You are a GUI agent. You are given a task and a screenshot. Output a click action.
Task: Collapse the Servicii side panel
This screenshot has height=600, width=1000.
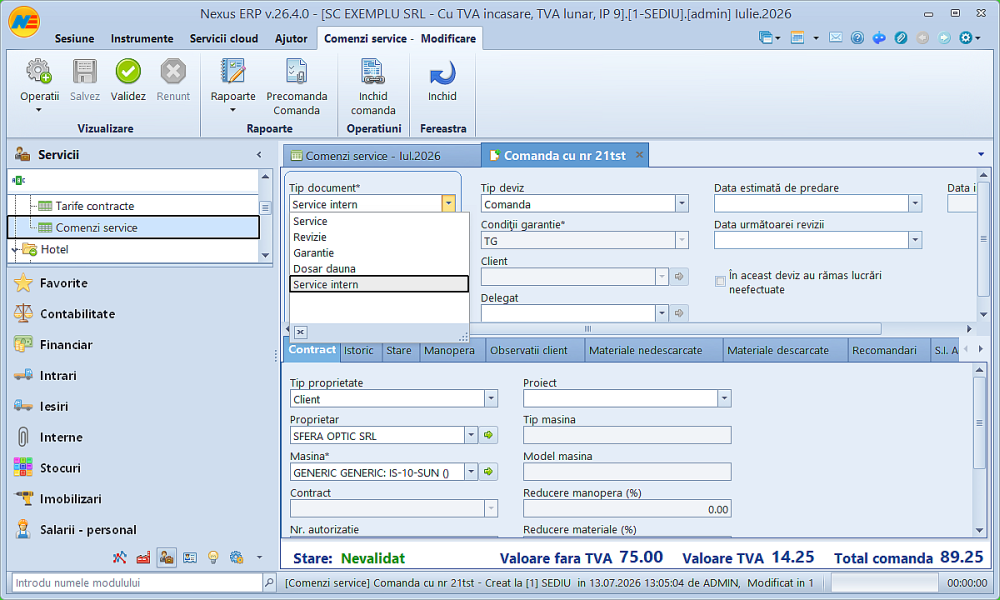(259, 154)
